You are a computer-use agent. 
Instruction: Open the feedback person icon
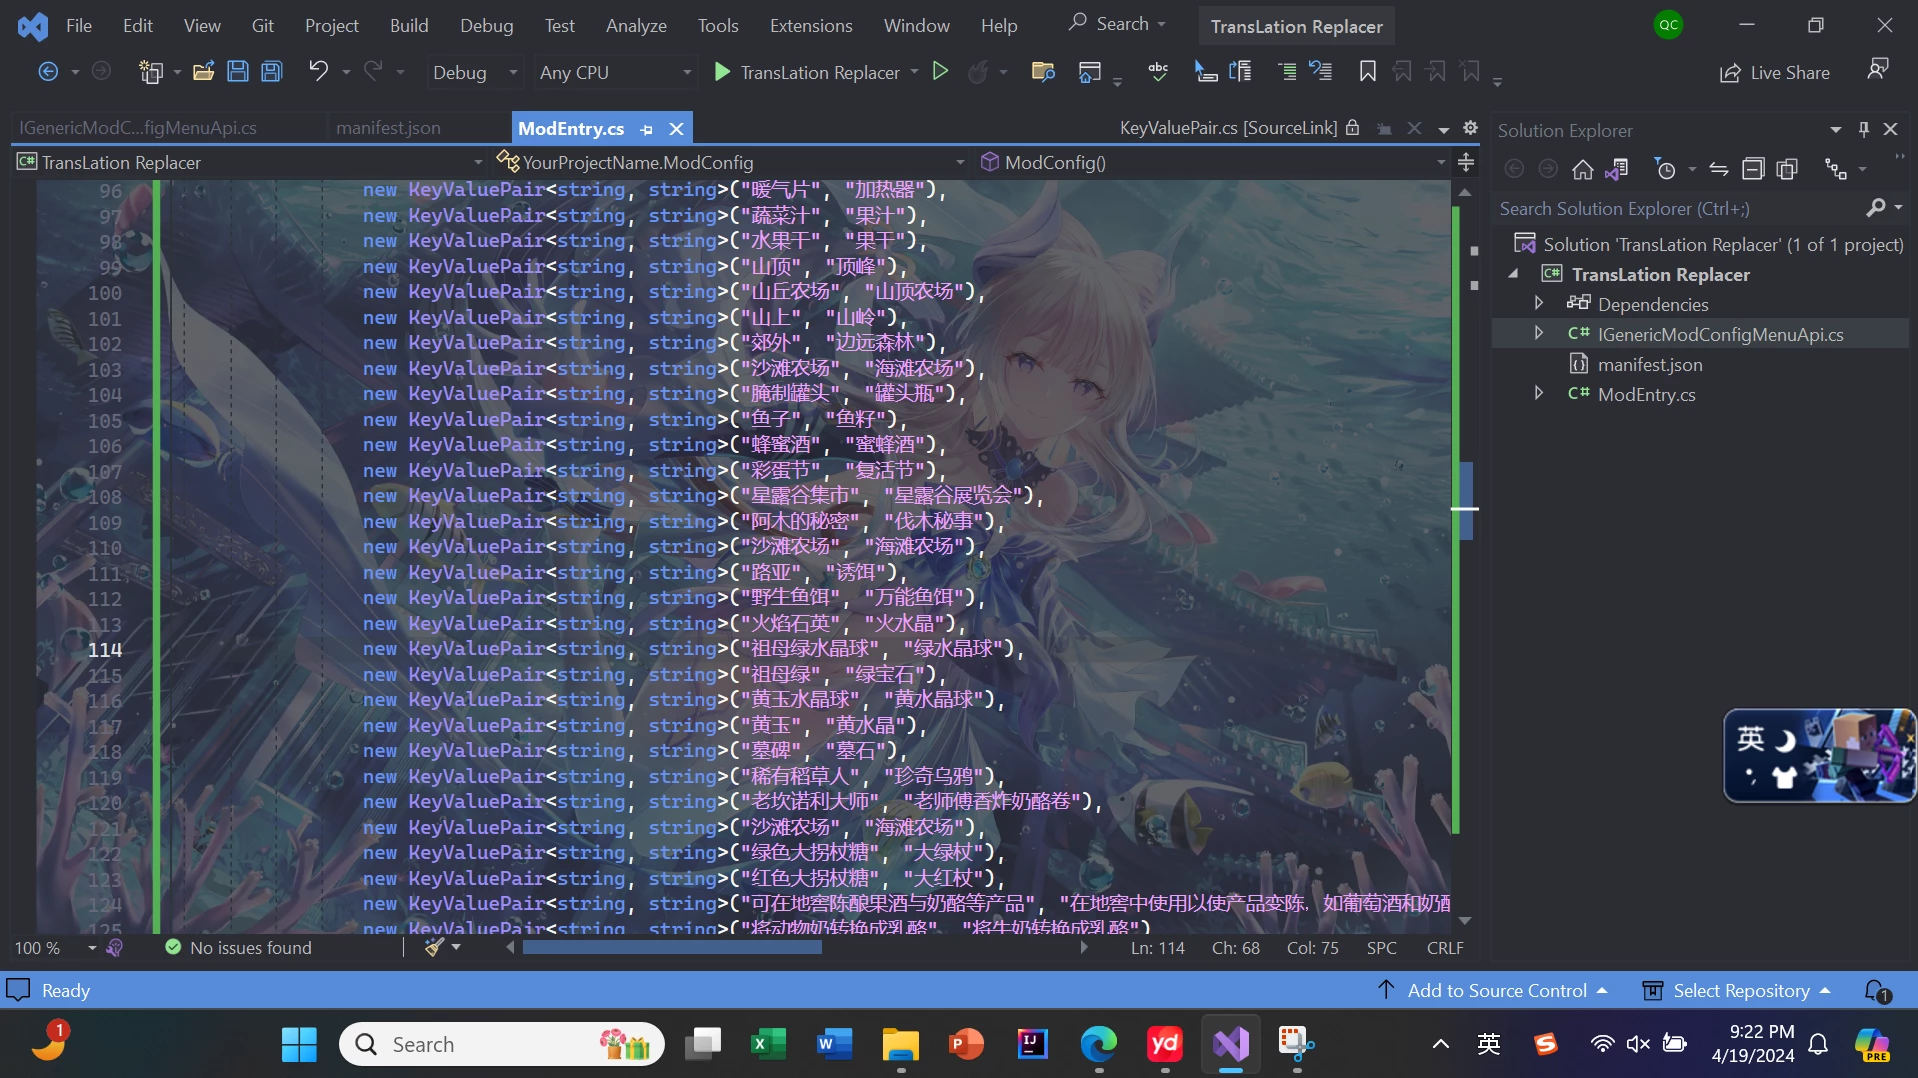pos(1878,69)
